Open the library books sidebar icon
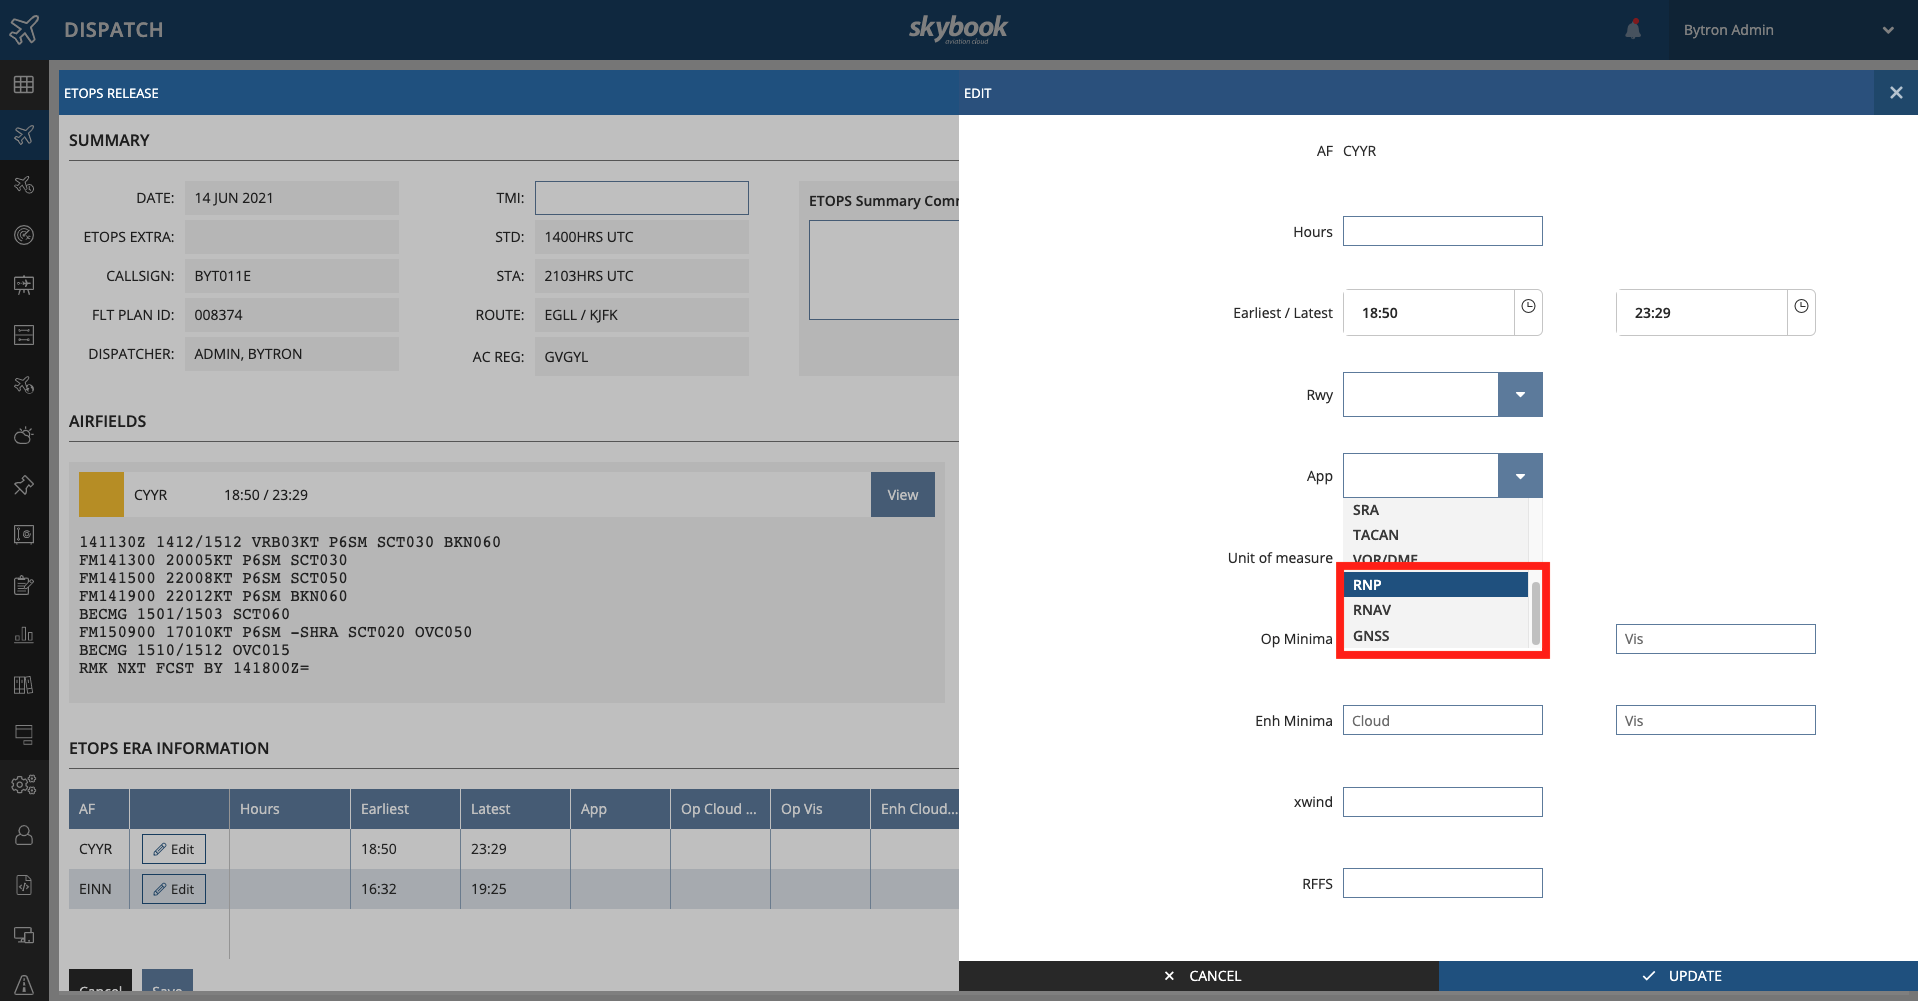 [24, 685]
